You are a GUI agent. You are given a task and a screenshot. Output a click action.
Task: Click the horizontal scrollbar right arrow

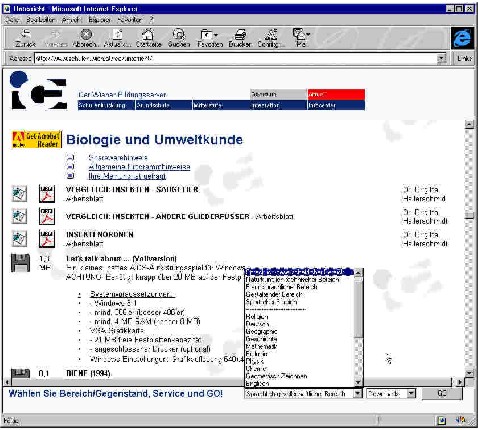pos(460,382)
